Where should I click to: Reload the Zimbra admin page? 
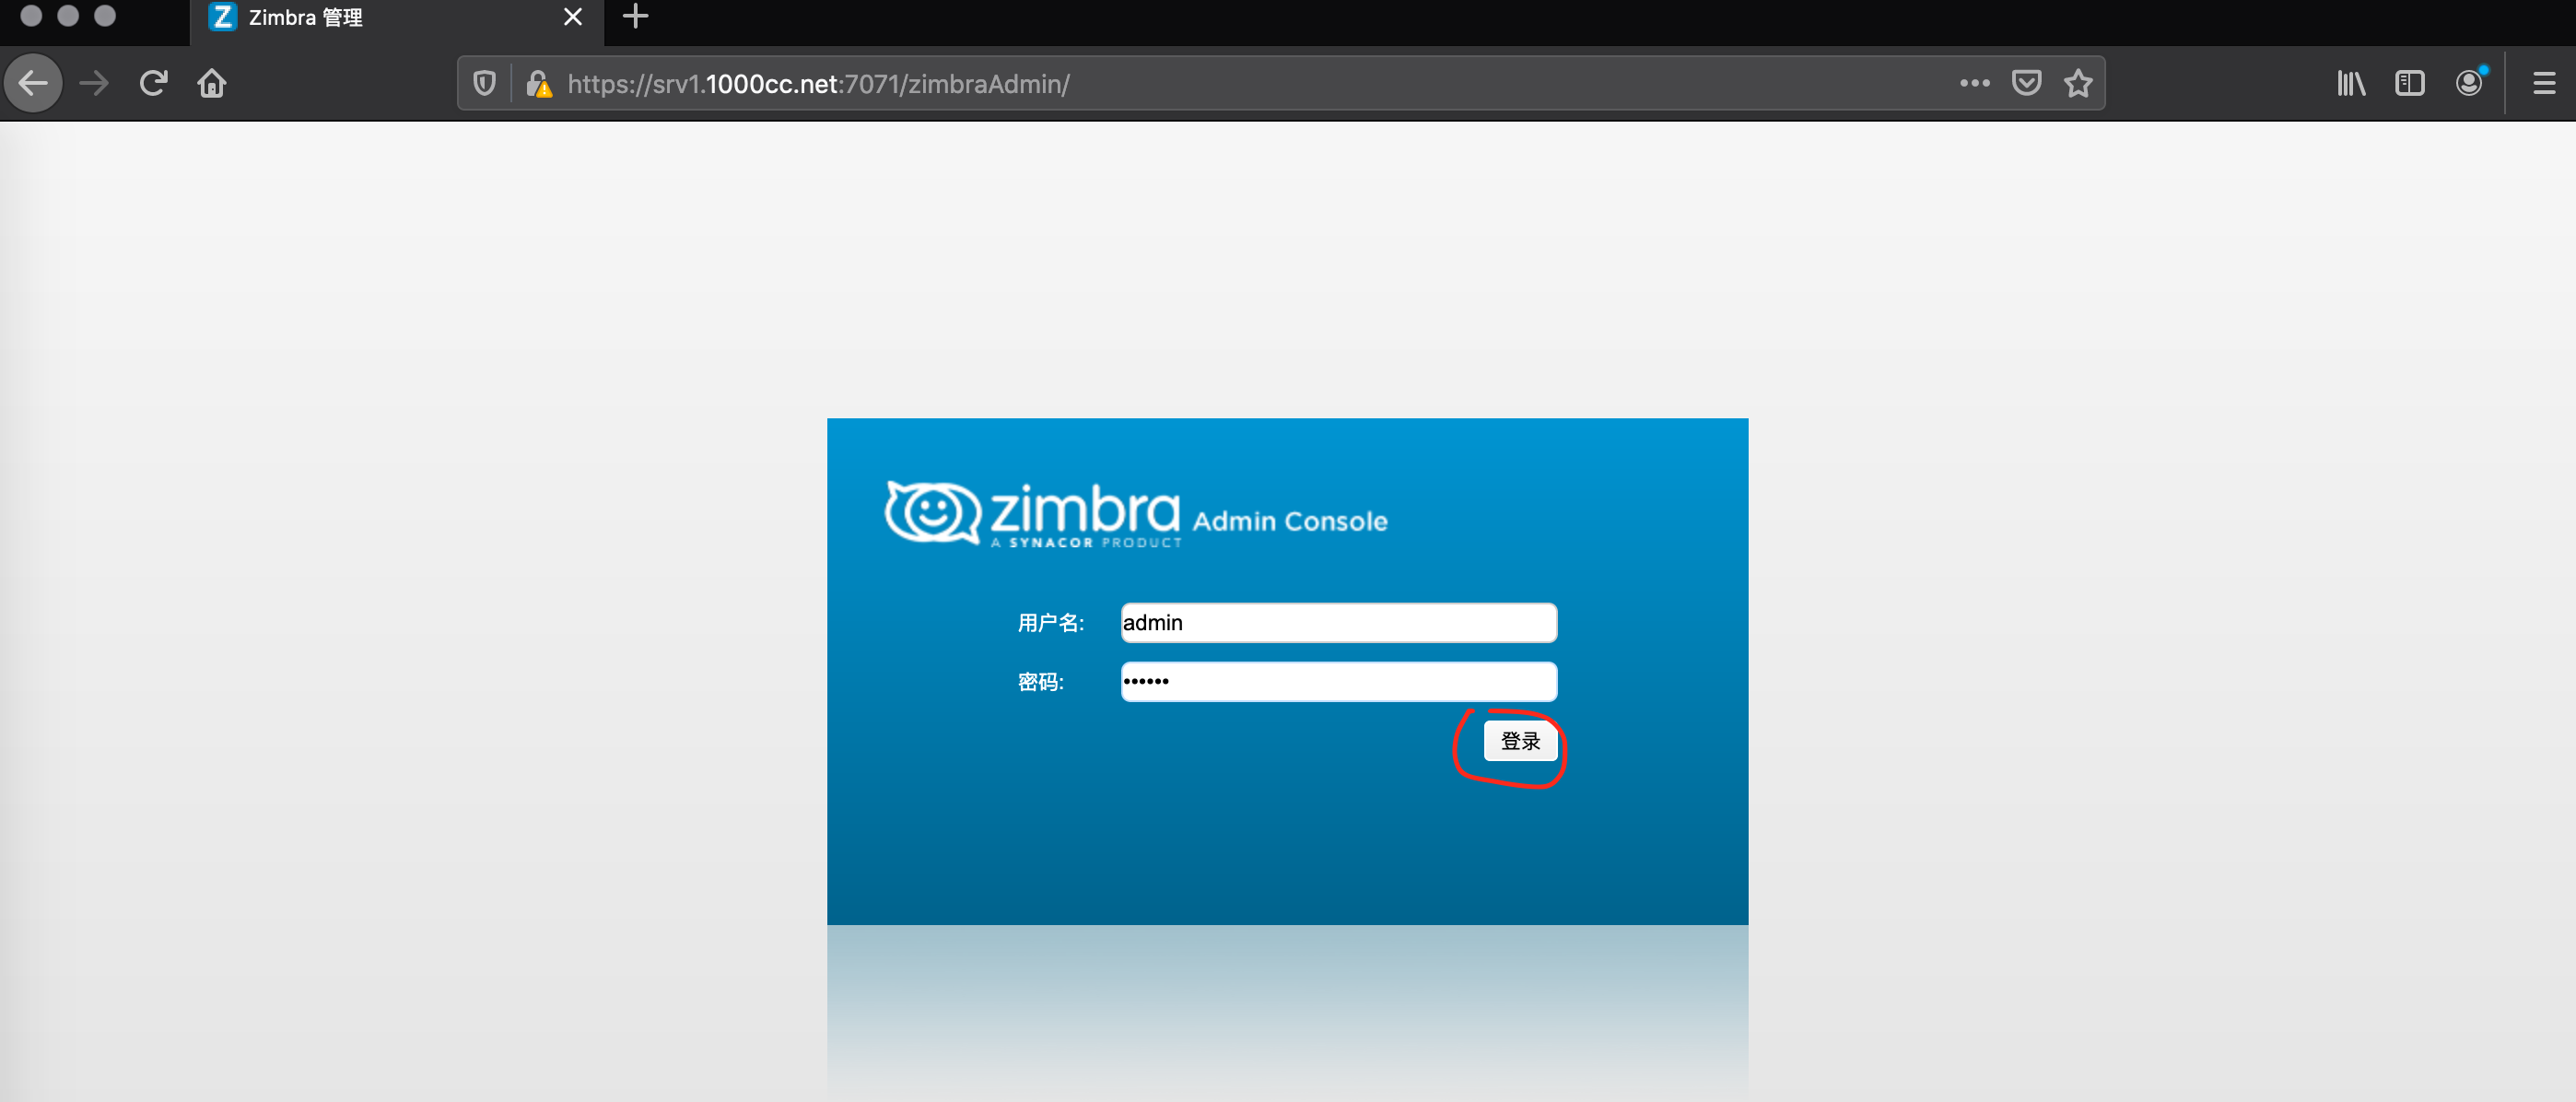(153, 83)
